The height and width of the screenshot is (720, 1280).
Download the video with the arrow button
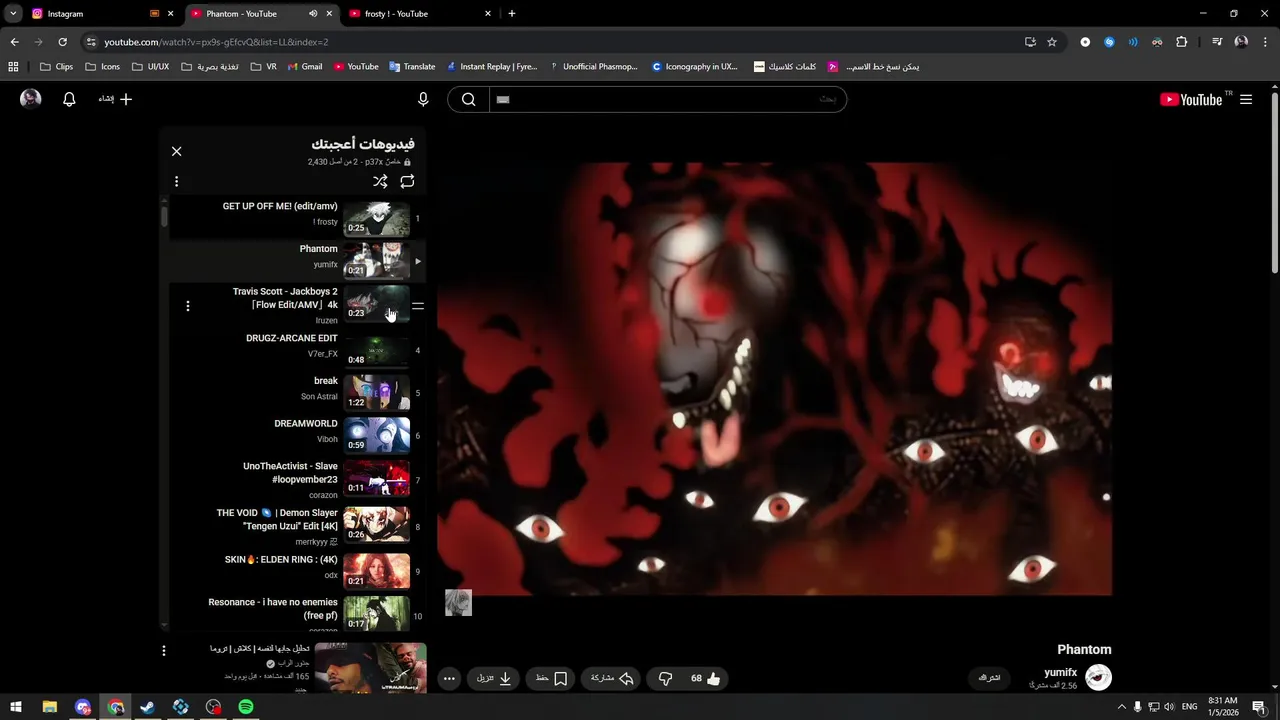coord(494,678)
